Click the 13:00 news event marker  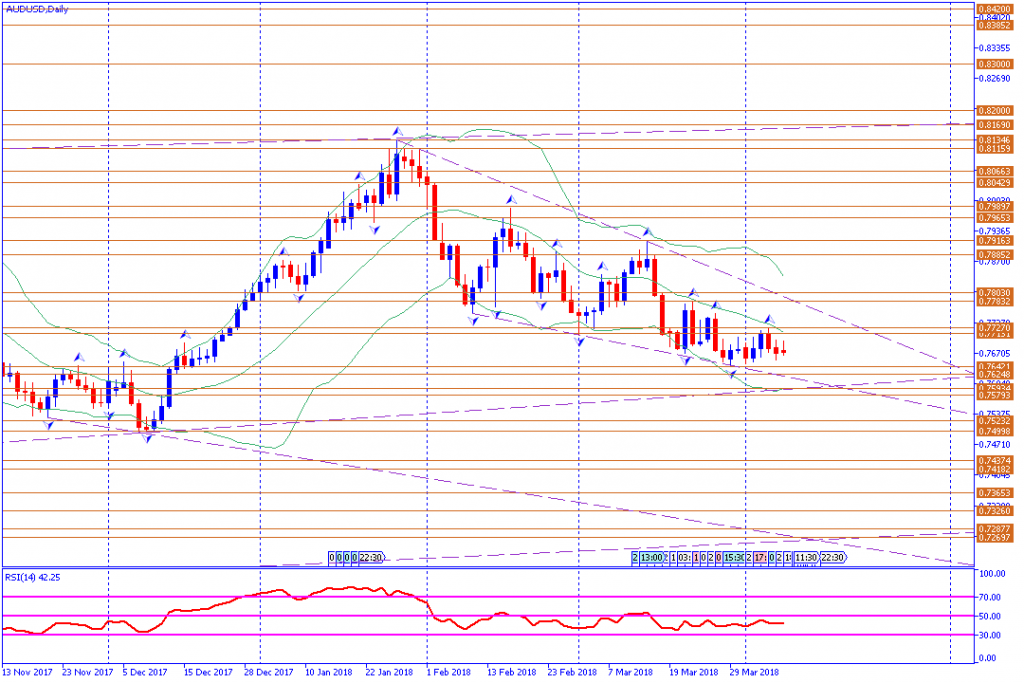(653, 558)
